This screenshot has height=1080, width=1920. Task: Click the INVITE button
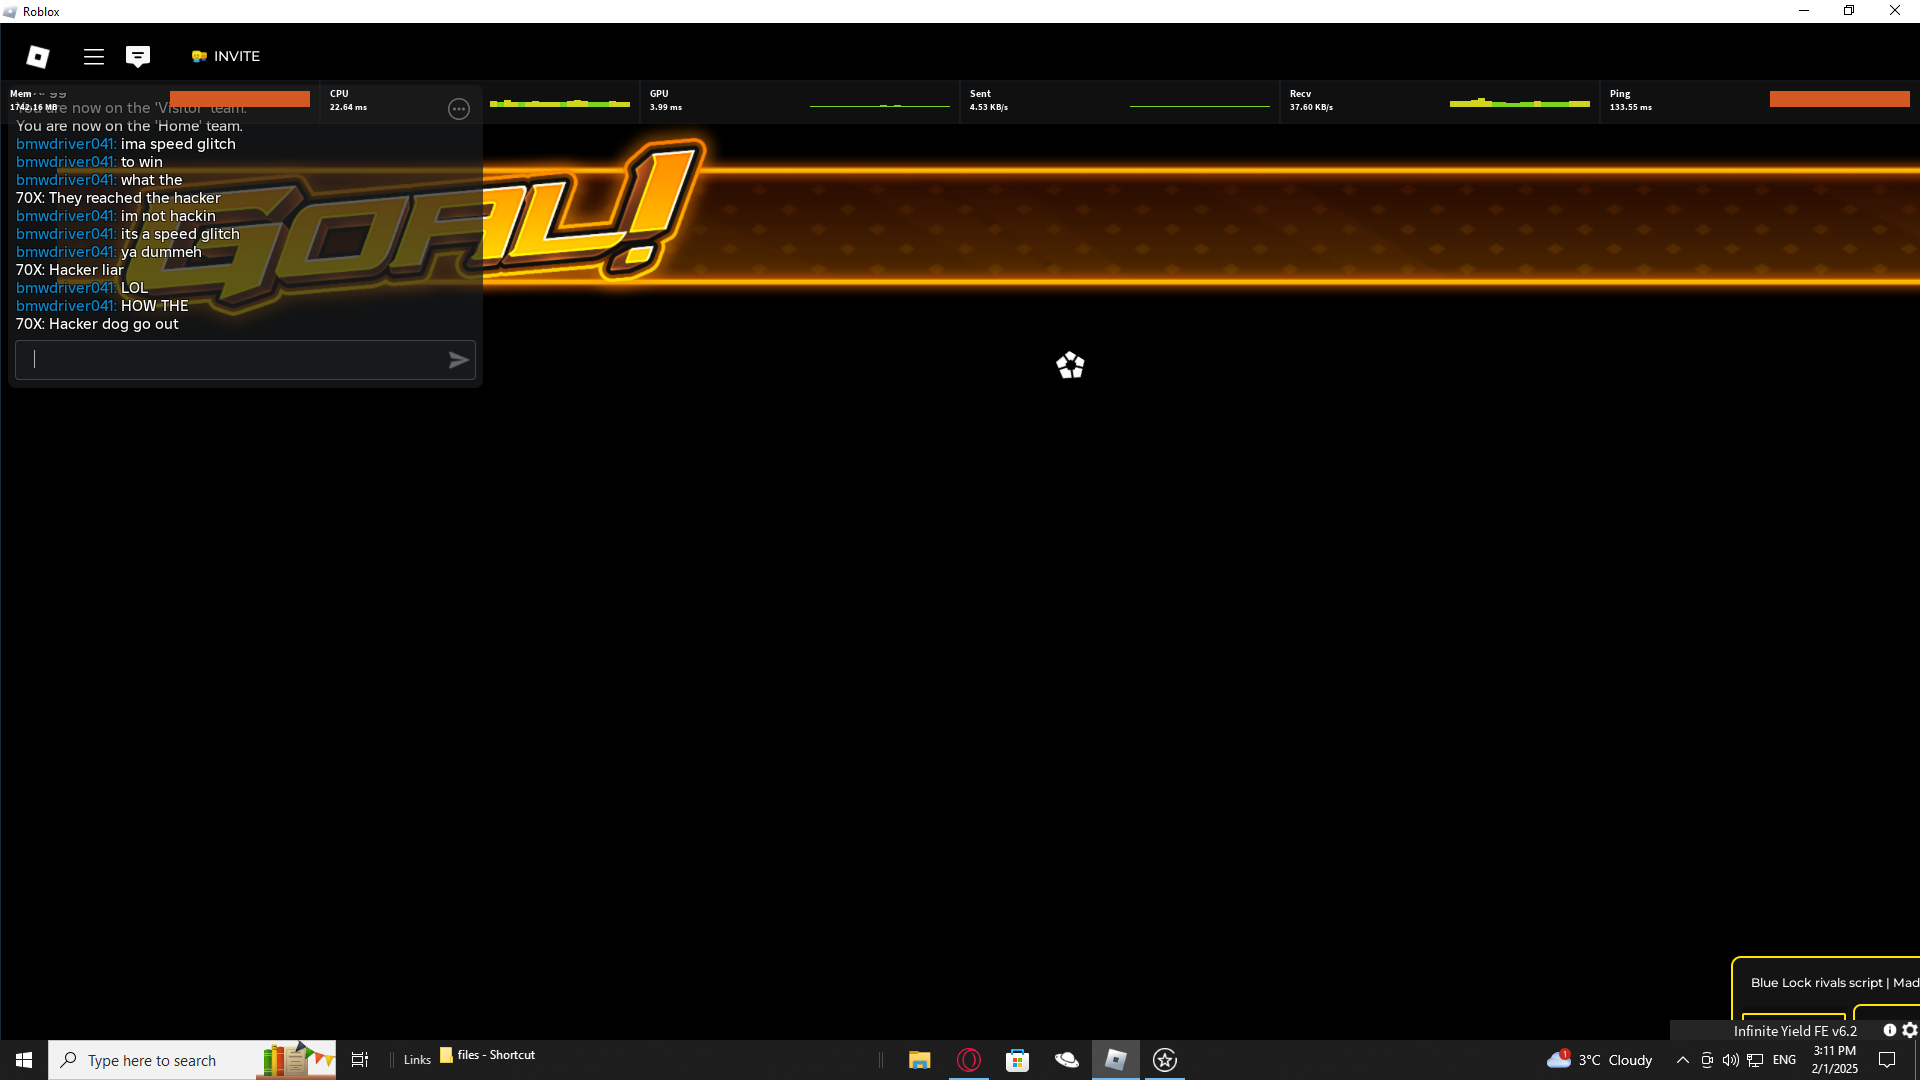pyautogui.click(x=226, y=57)
